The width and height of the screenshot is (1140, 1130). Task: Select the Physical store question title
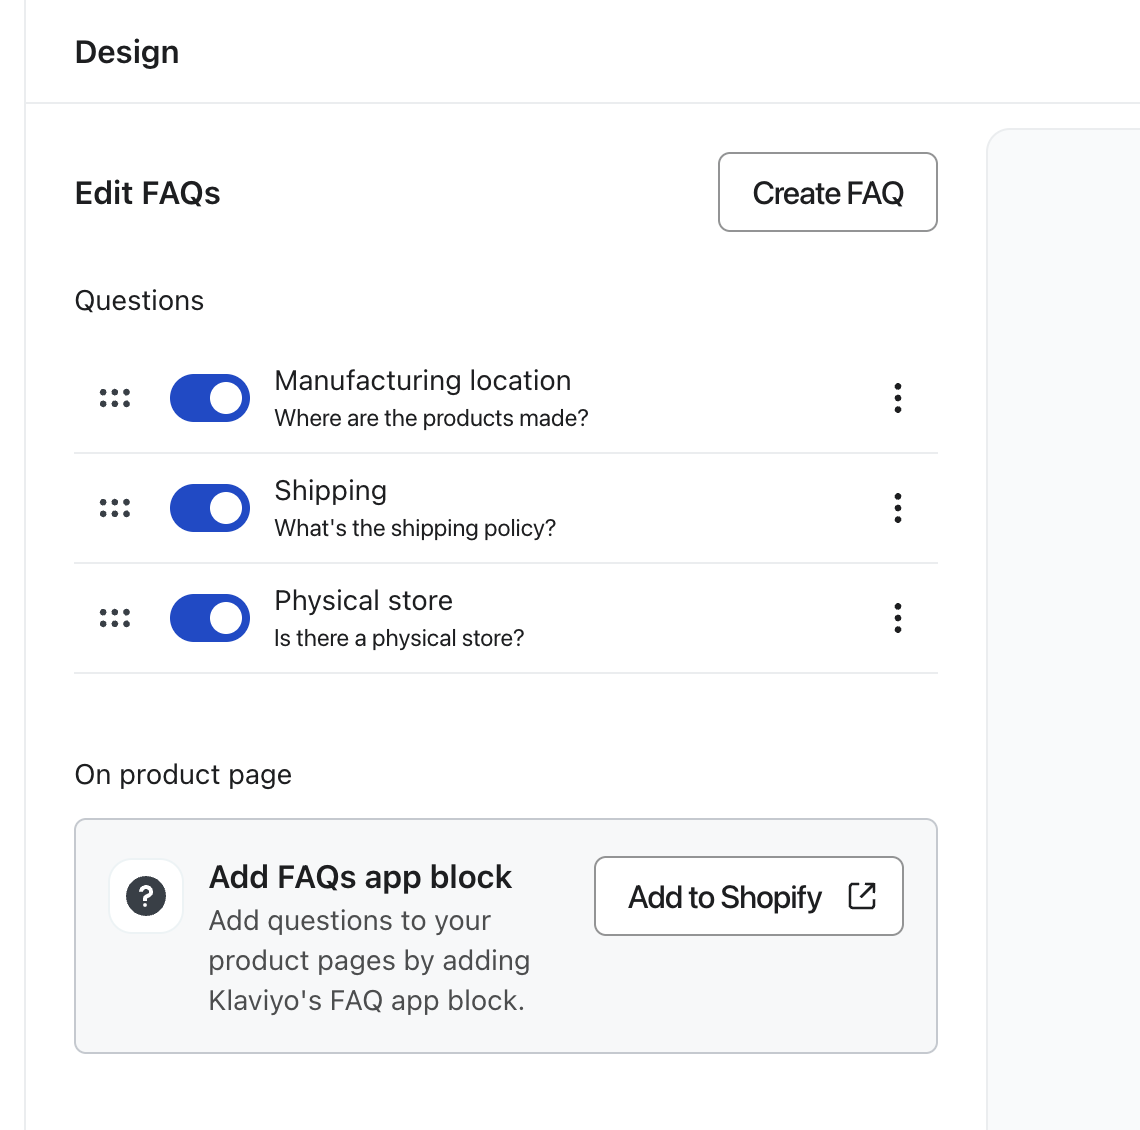(363, 601)
